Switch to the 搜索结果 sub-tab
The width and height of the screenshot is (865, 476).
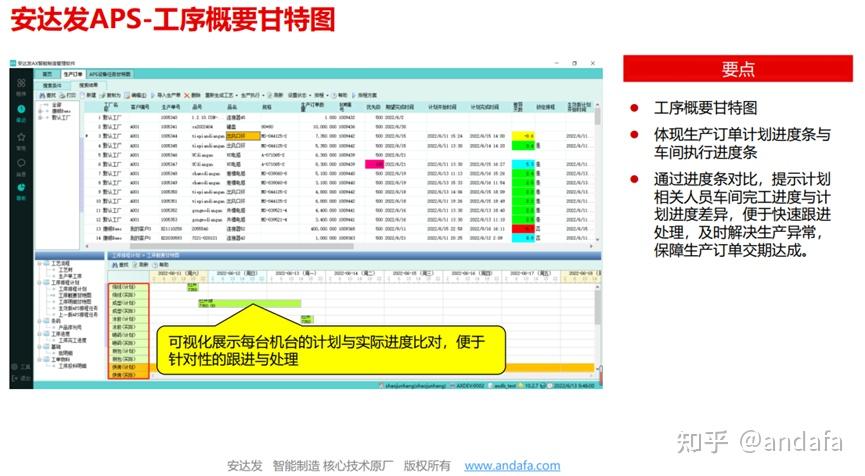(88, 85)
